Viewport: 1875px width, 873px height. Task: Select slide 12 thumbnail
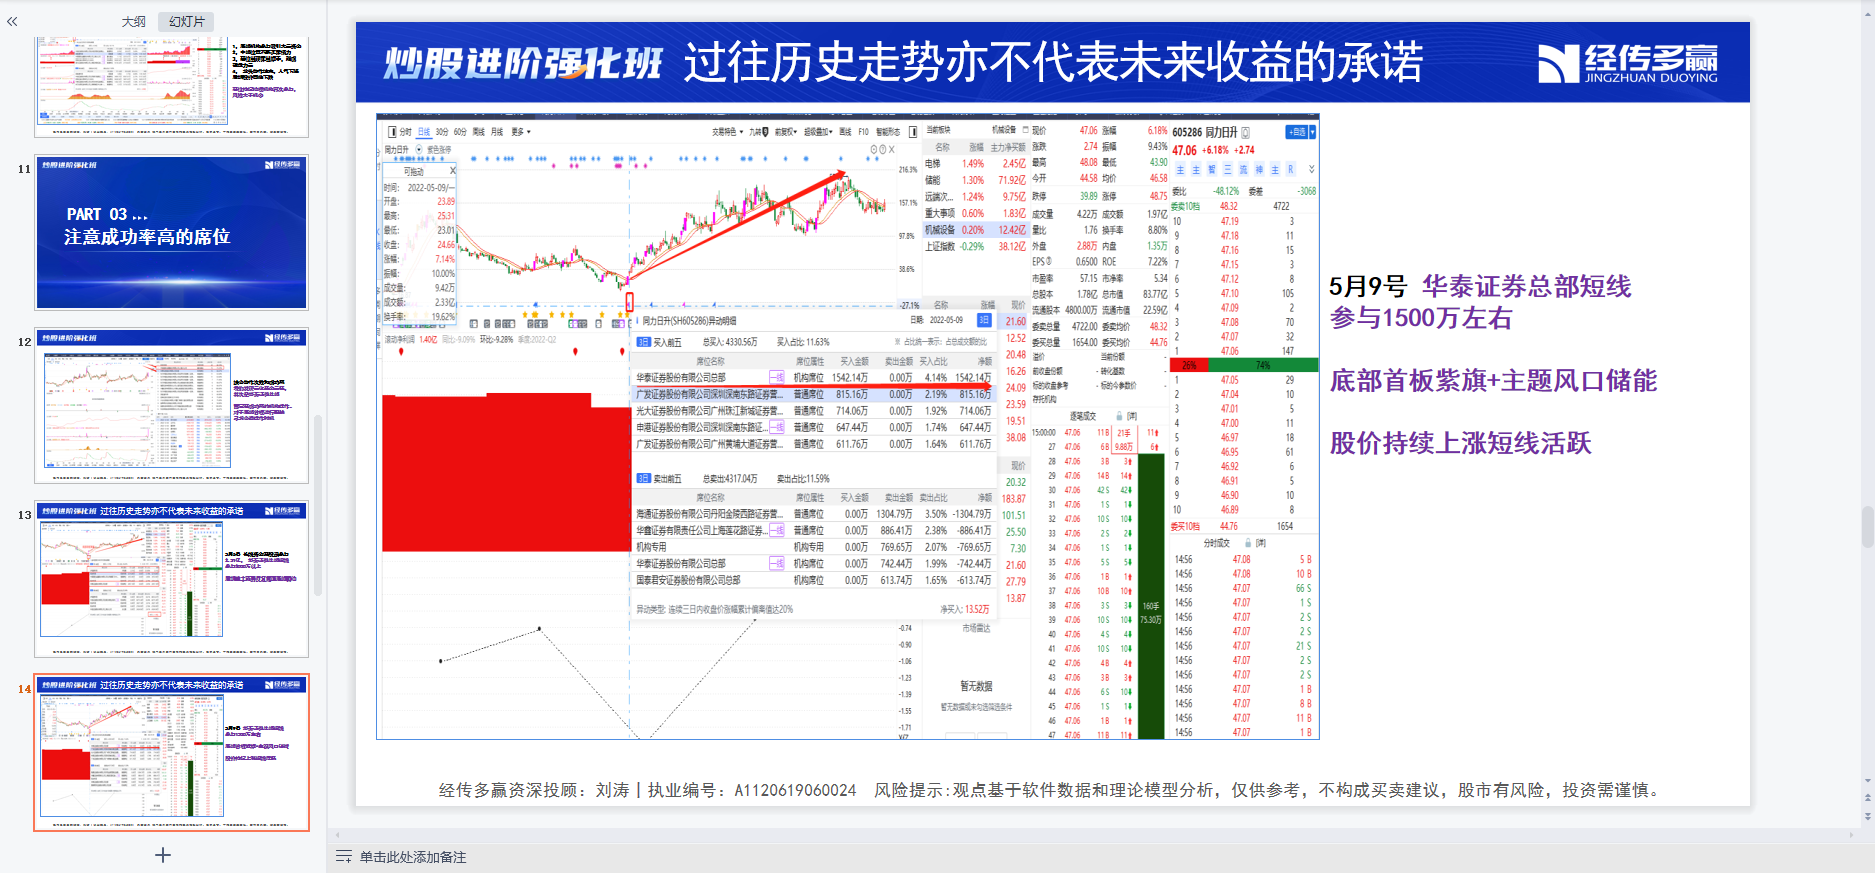point(172,405)
